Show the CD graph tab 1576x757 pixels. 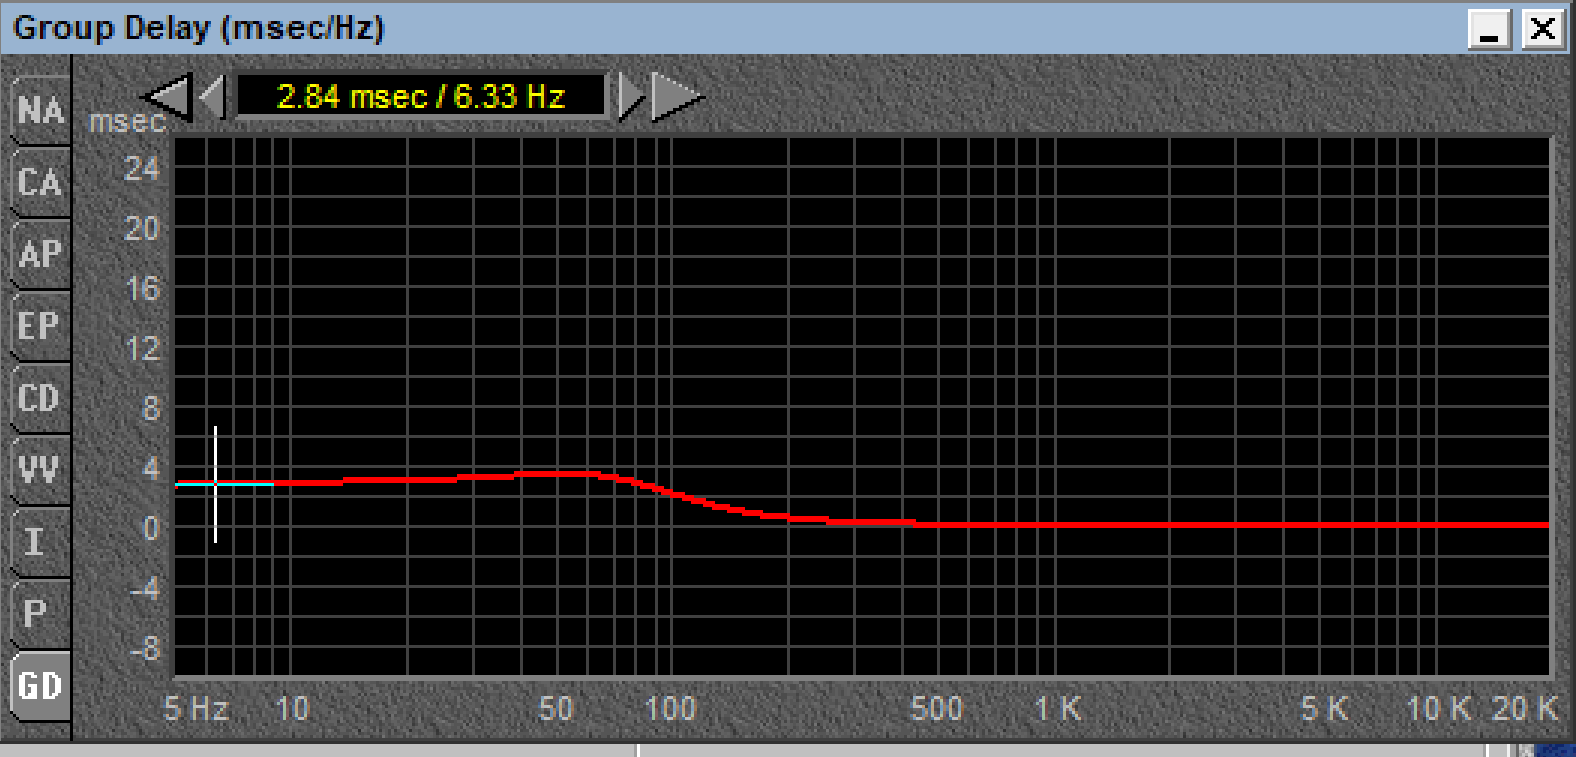pos(40,398)
